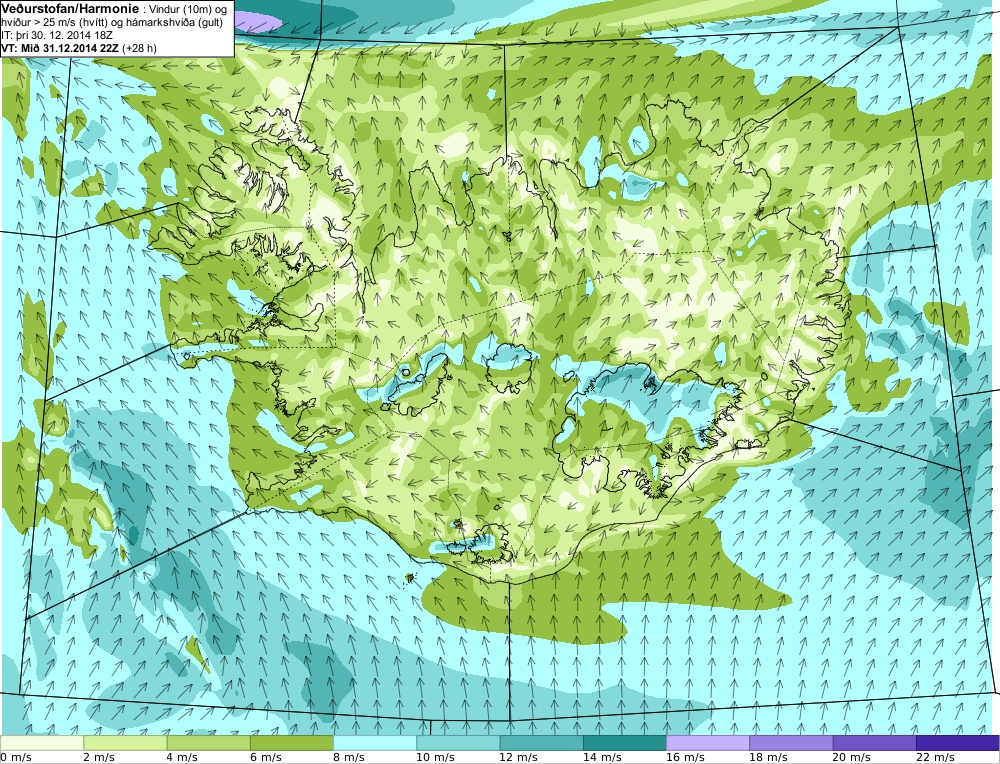Click the 'VT: Mið 31.12.2014 22Z' valid time

click(x=60, y=48)
